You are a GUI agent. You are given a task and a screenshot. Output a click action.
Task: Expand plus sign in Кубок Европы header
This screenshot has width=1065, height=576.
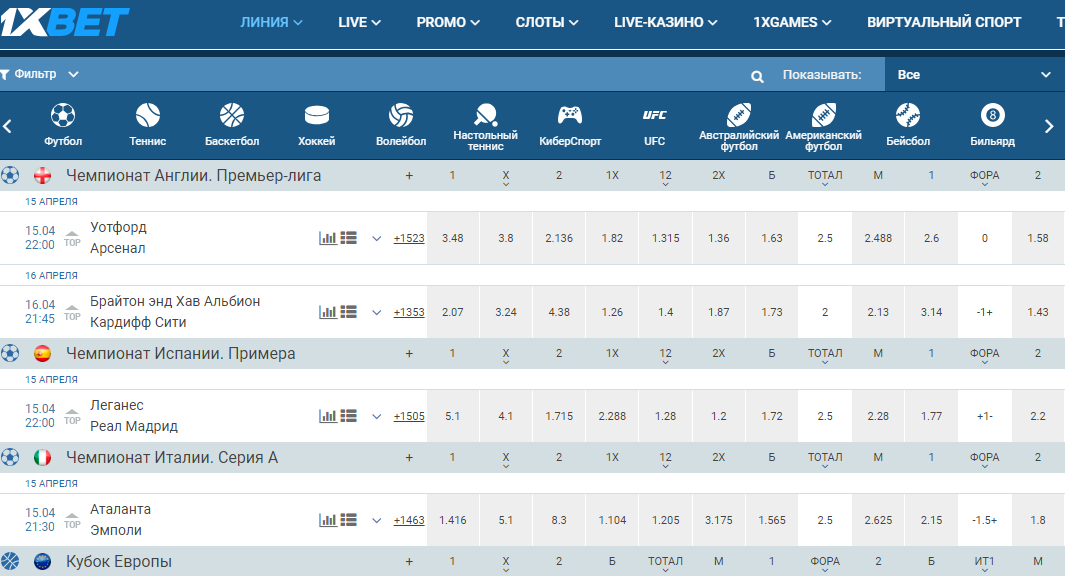click(x=409, y=562)
